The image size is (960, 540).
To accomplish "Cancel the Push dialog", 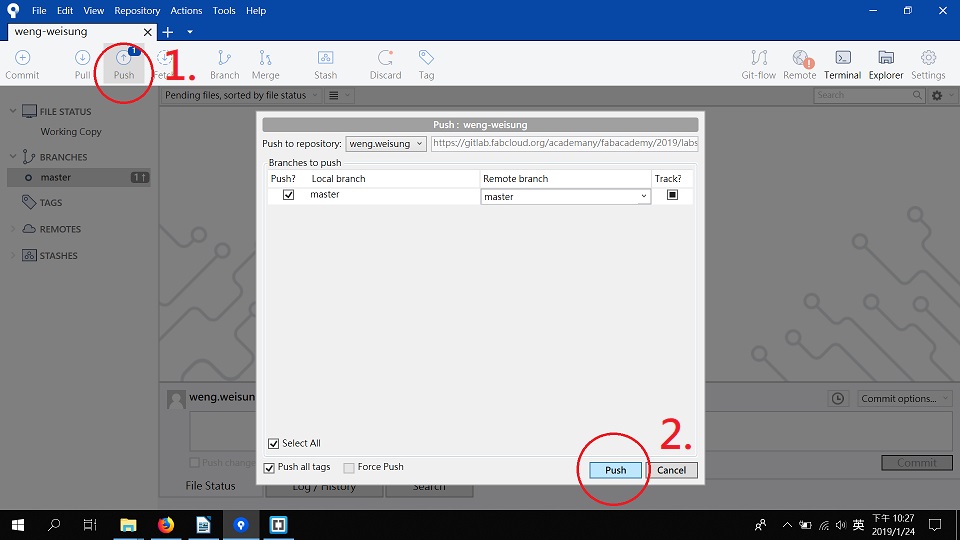I will 672,470.
